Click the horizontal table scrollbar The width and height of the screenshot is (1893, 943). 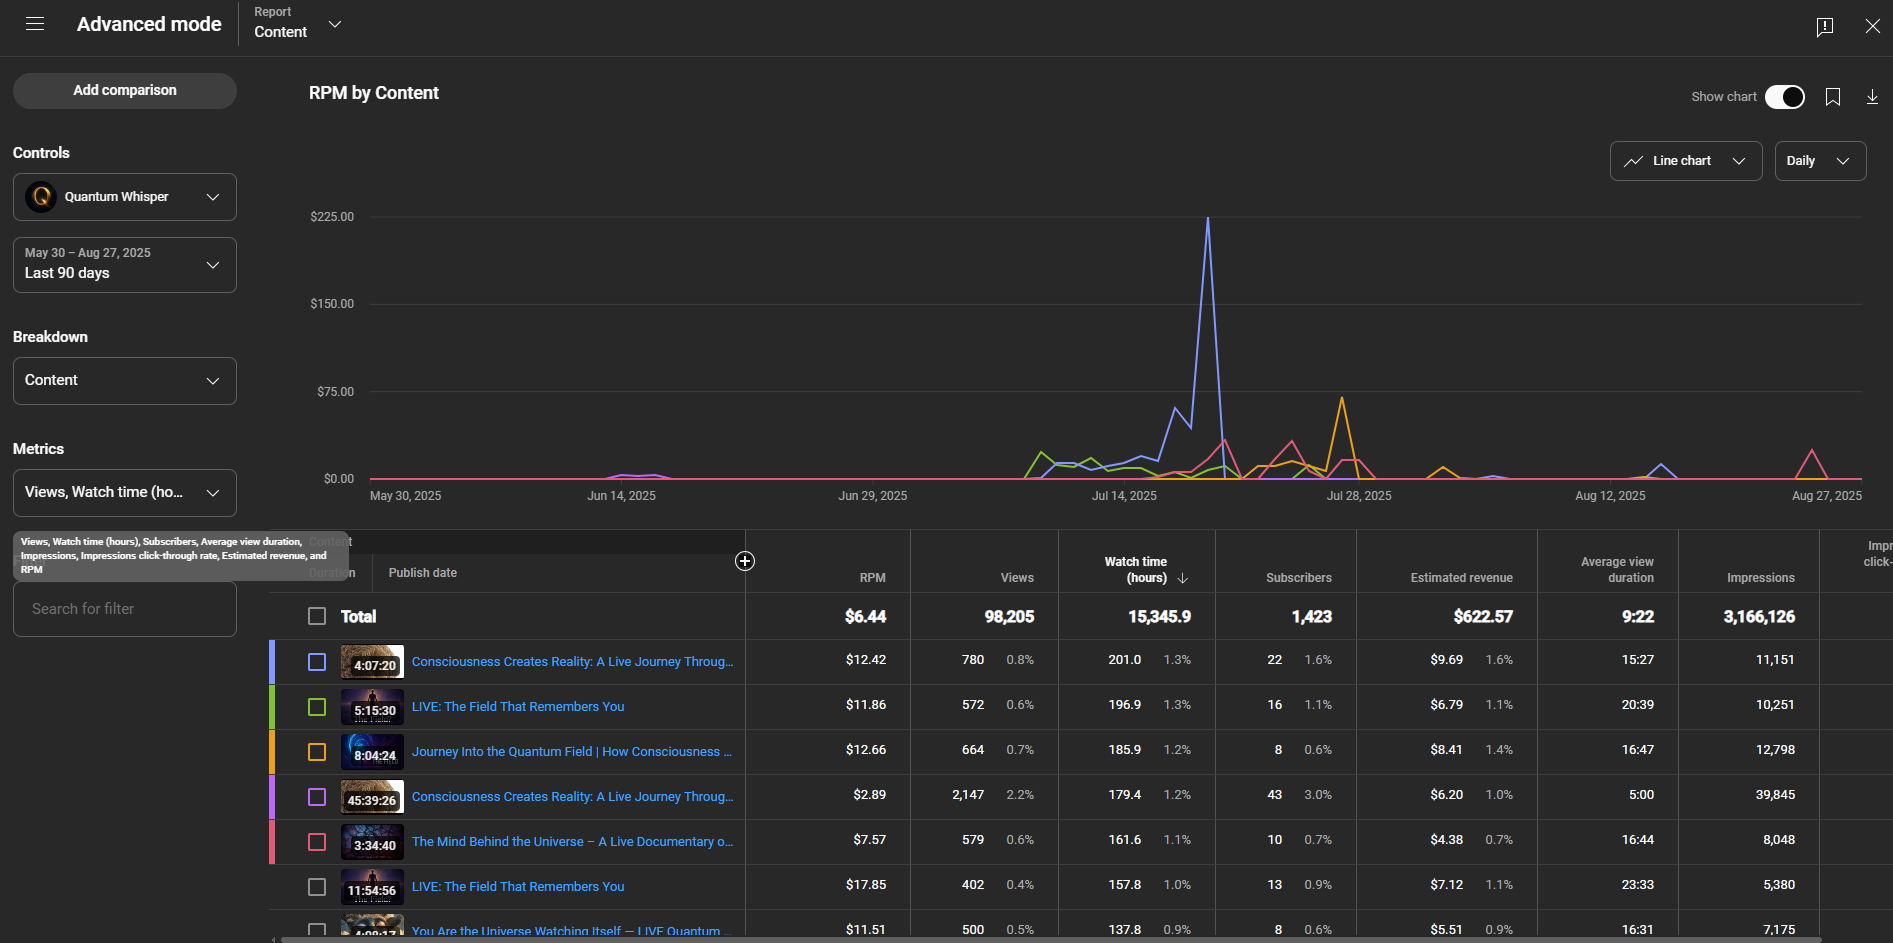pos(1050,939)
